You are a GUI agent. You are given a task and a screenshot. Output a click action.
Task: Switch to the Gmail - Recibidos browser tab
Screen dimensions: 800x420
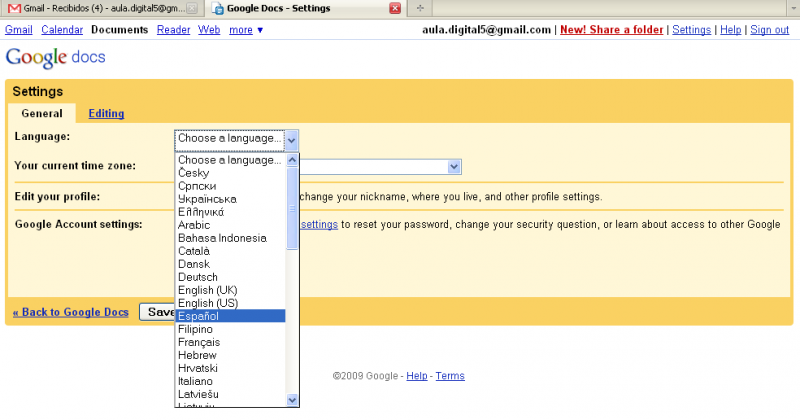(x=102, y=8)
